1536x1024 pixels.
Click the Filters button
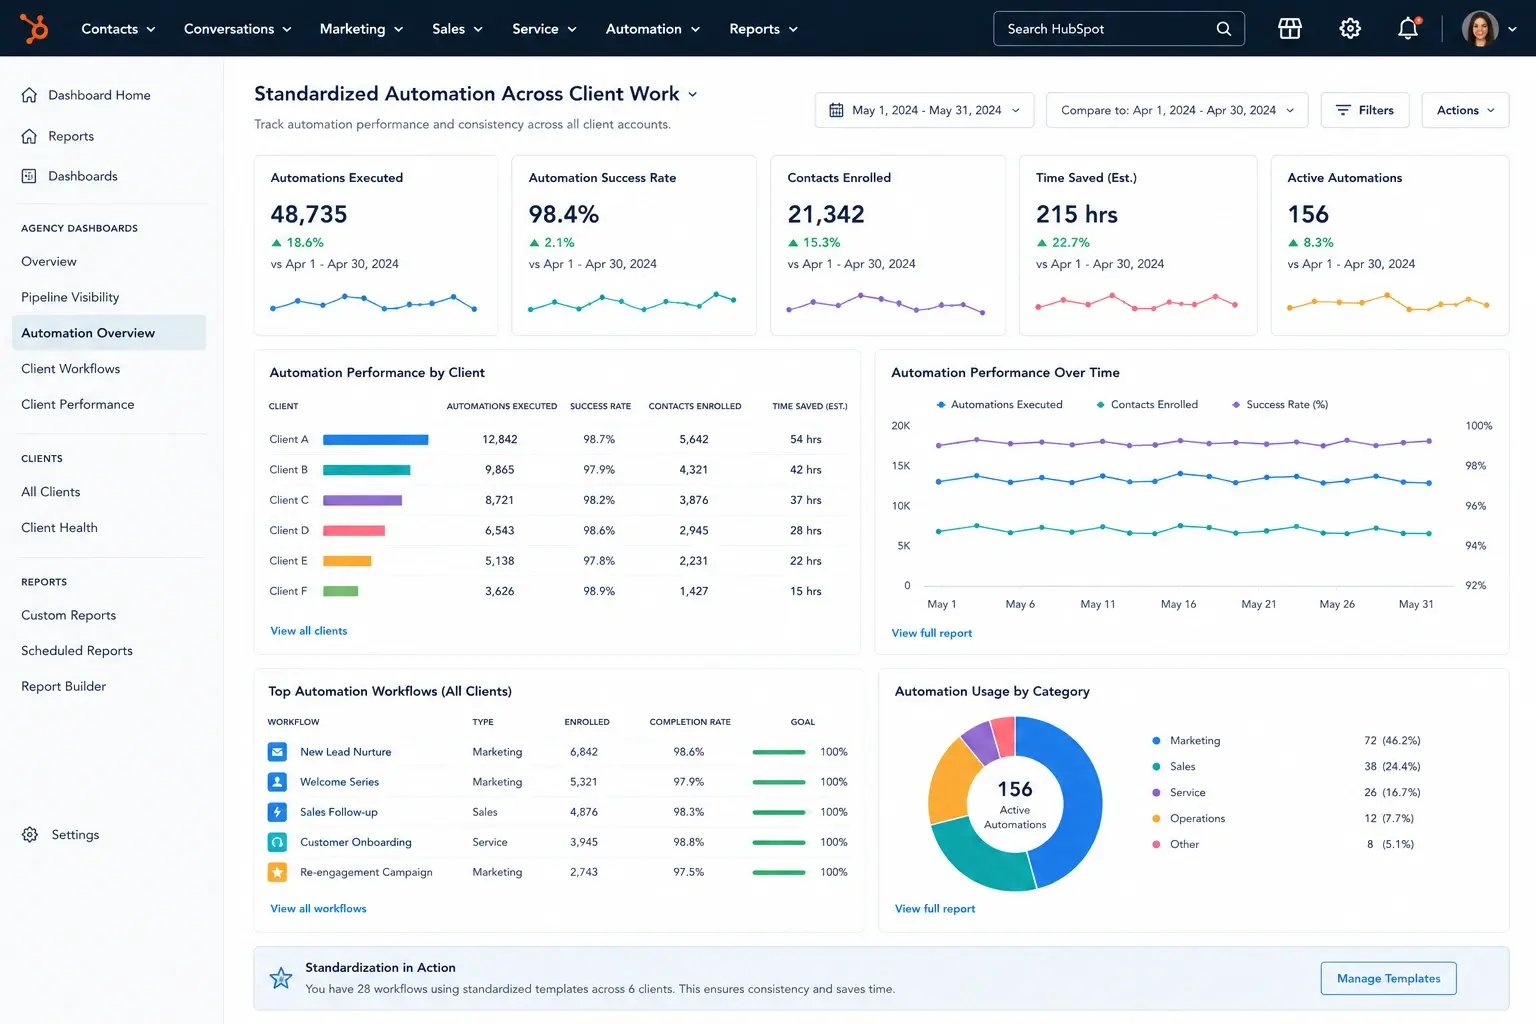click(x=1365, y=110)
